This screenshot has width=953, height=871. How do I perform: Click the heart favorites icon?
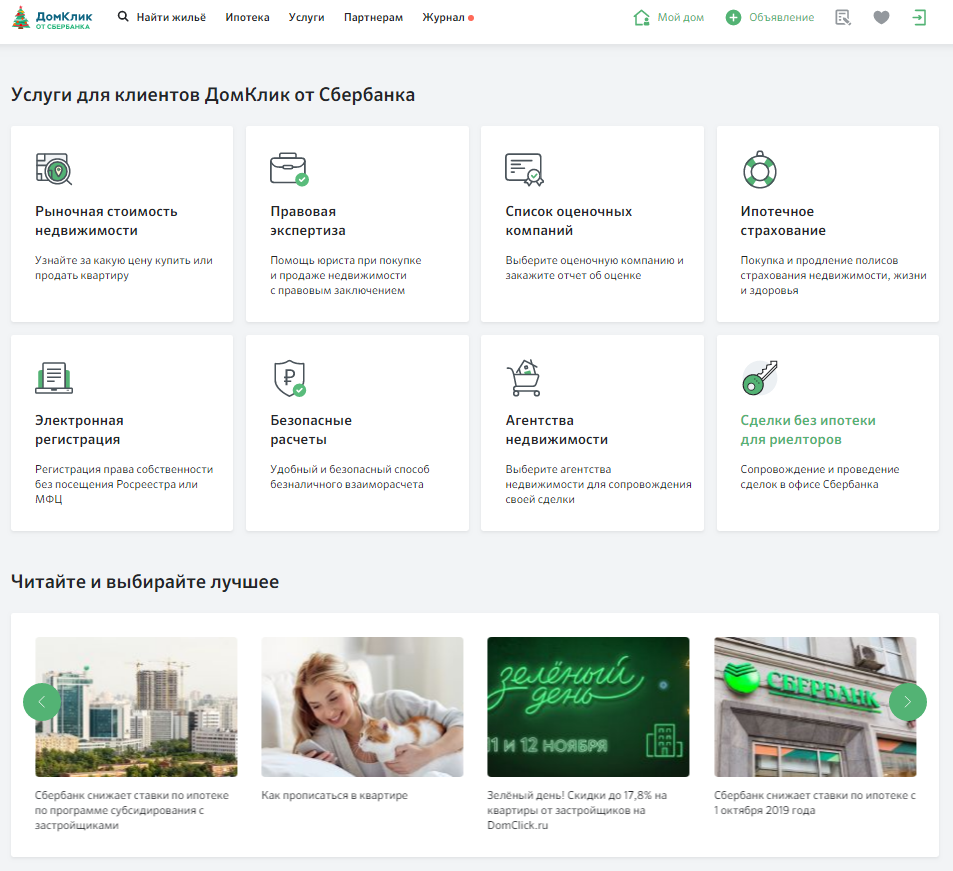tap(881, 18)
